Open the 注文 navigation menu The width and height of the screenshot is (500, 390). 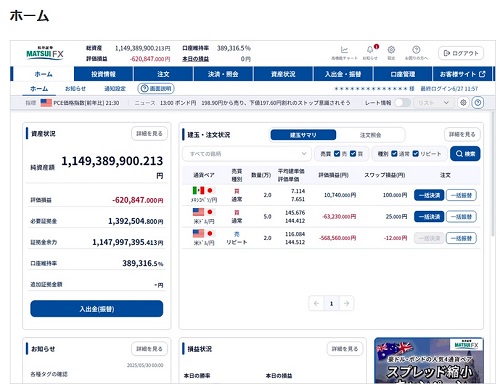163,74
